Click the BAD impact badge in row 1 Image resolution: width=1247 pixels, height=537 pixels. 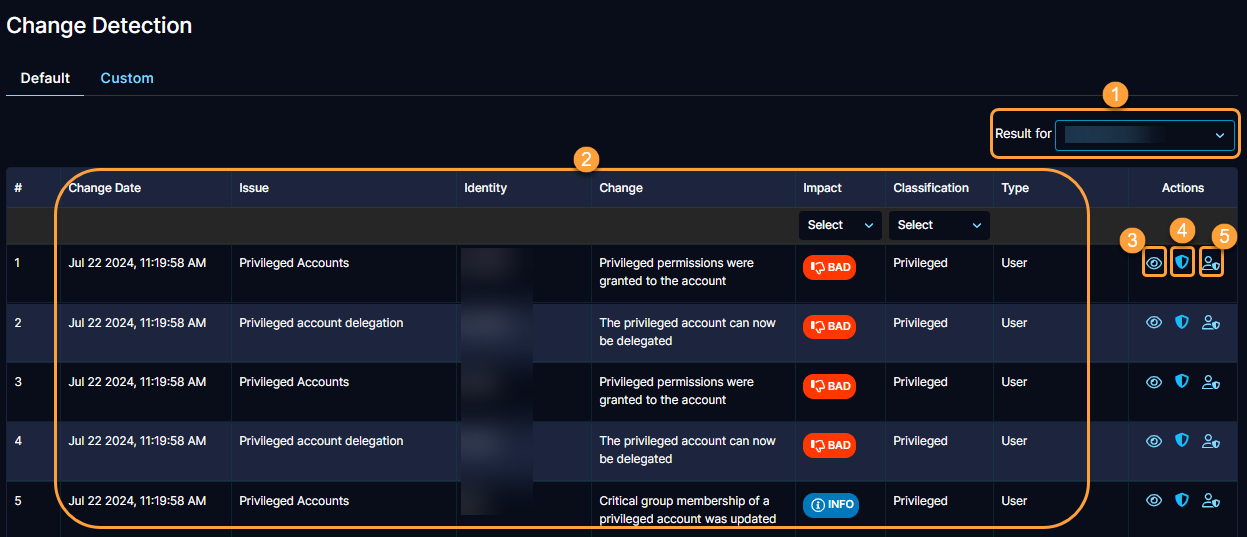pos(829,268)
